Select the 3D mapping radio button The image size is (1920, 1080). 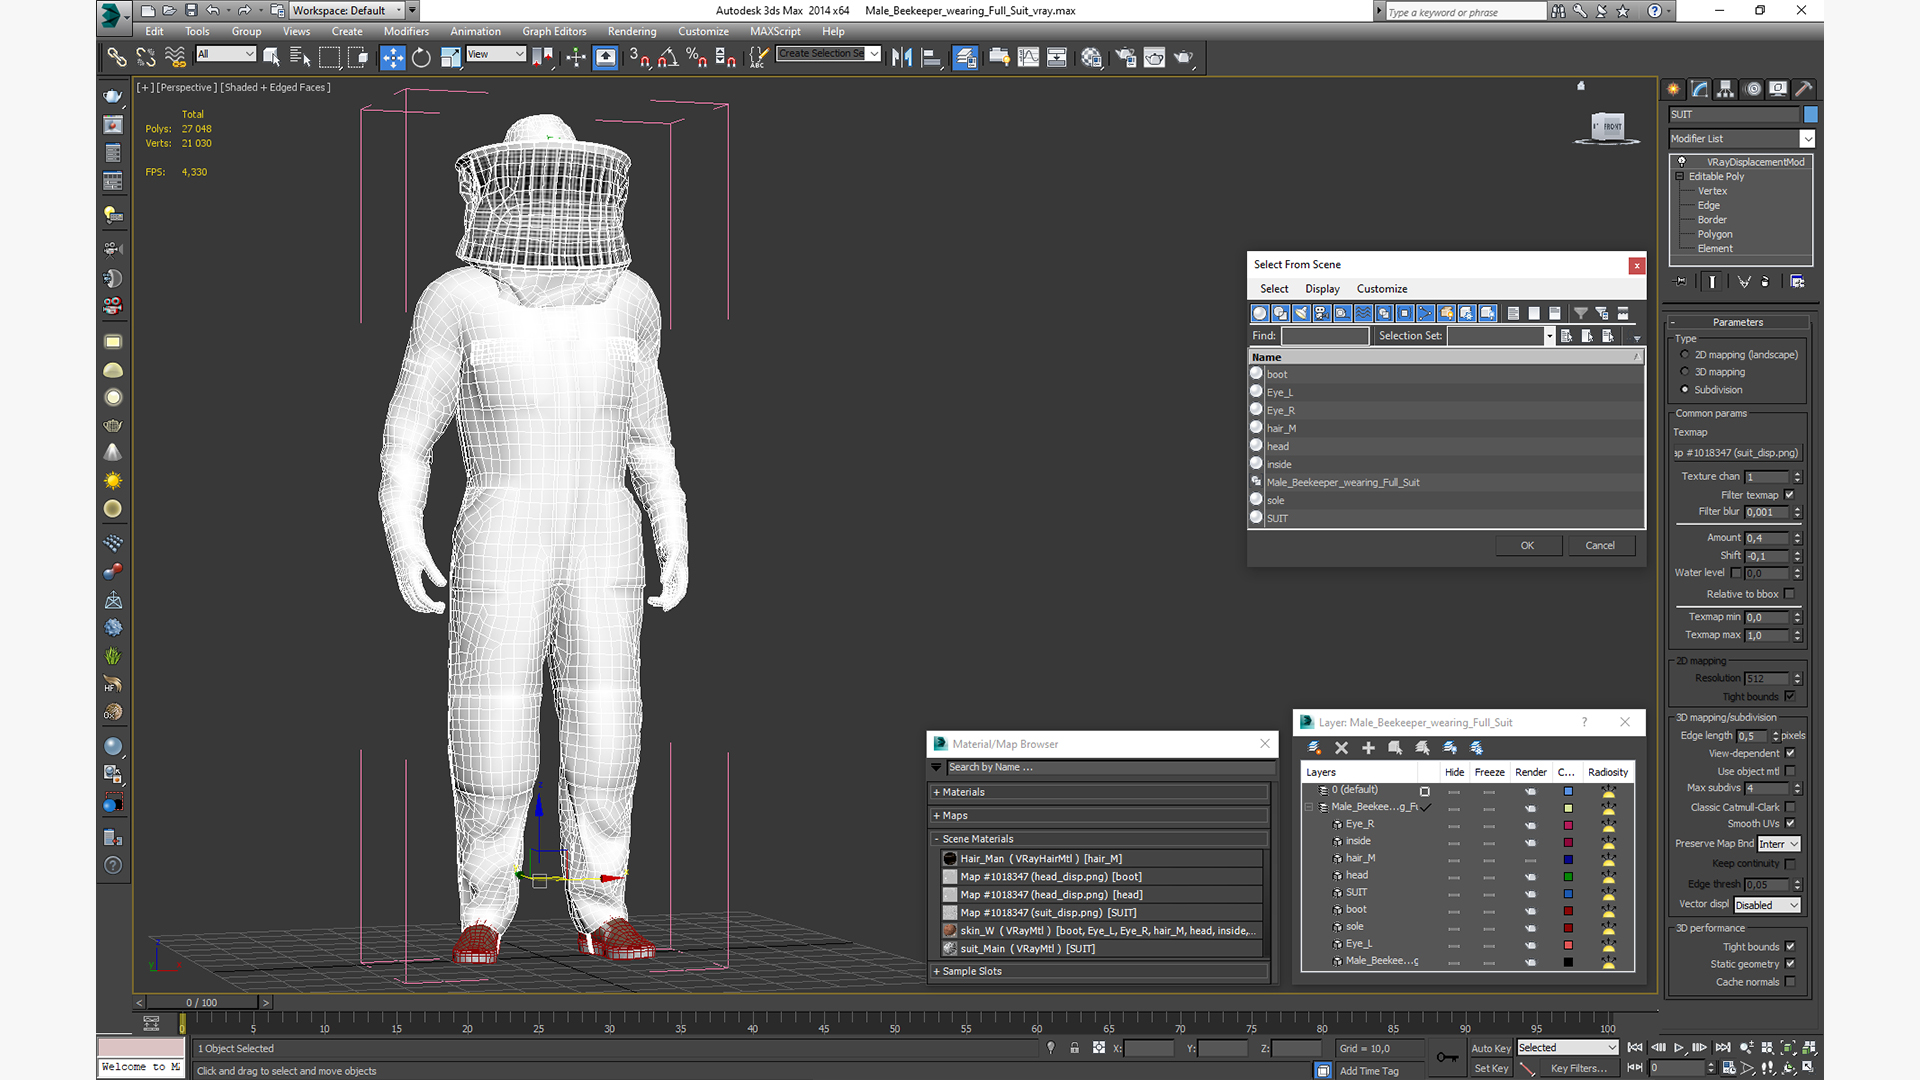[x=1685, y=372]
